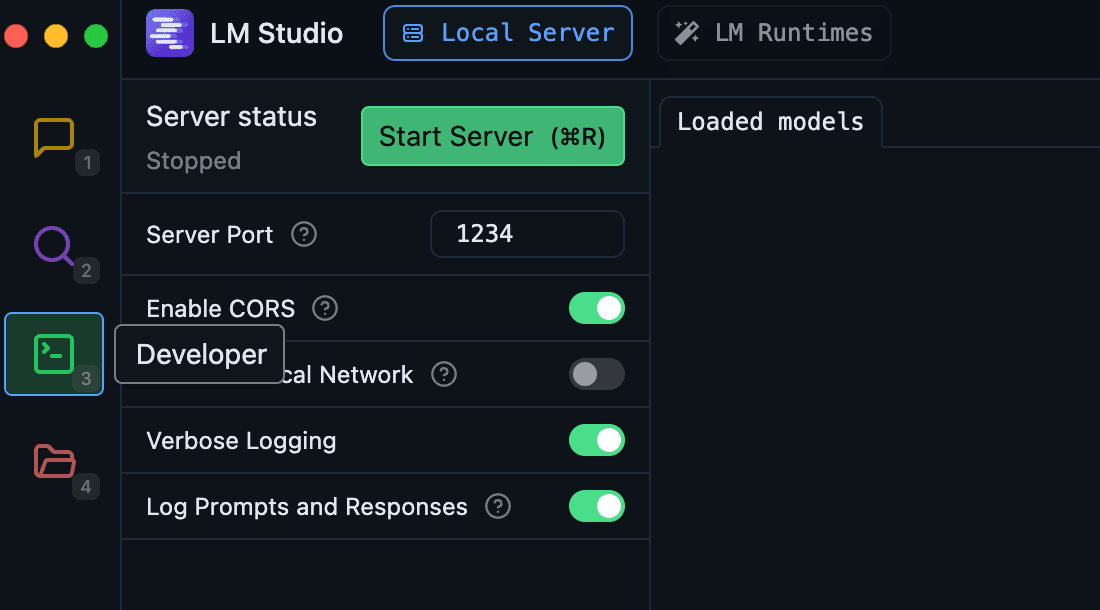Start the server
Viewport: 1100px width, 610px height.
[x=492, y=136]
